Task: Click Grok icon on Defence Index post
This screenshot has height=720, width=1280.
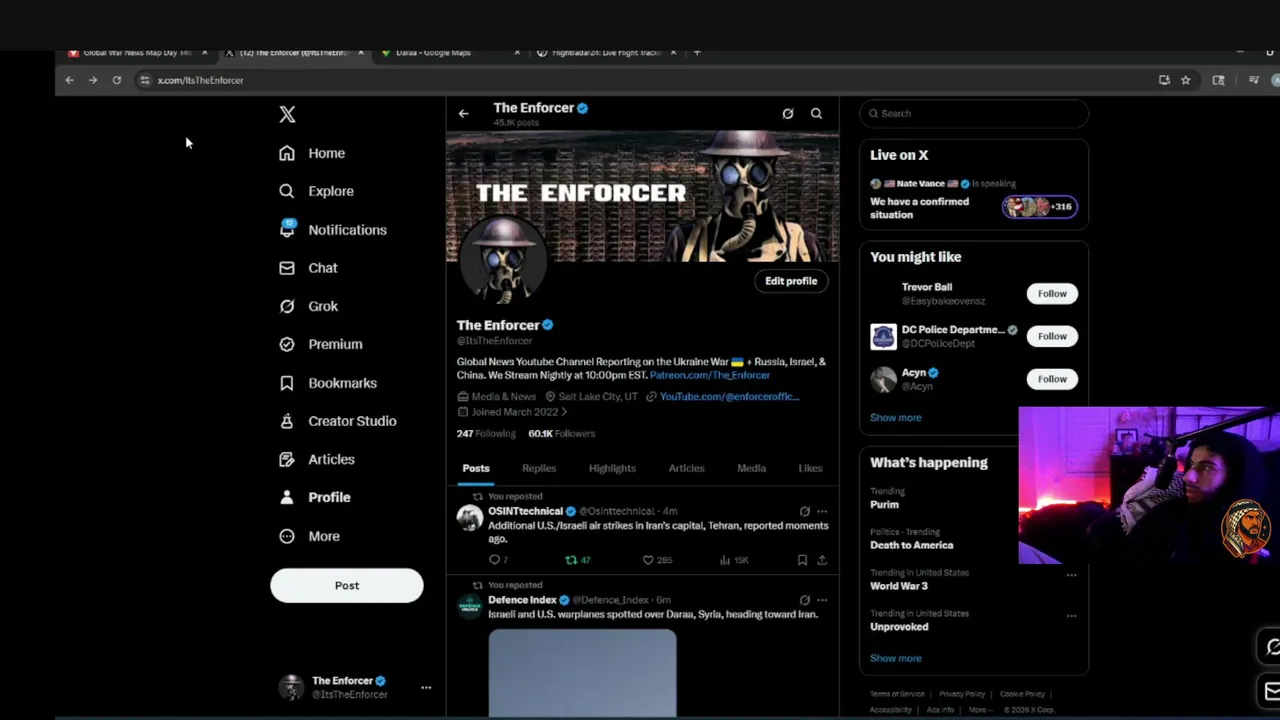Action: (805, 600)
